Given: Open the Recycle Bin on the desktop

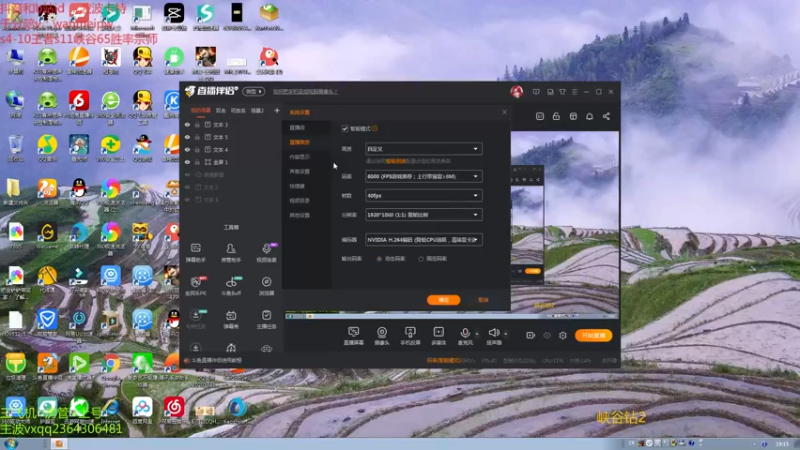Looking at the screenshot, I should (x=15, y=148).
